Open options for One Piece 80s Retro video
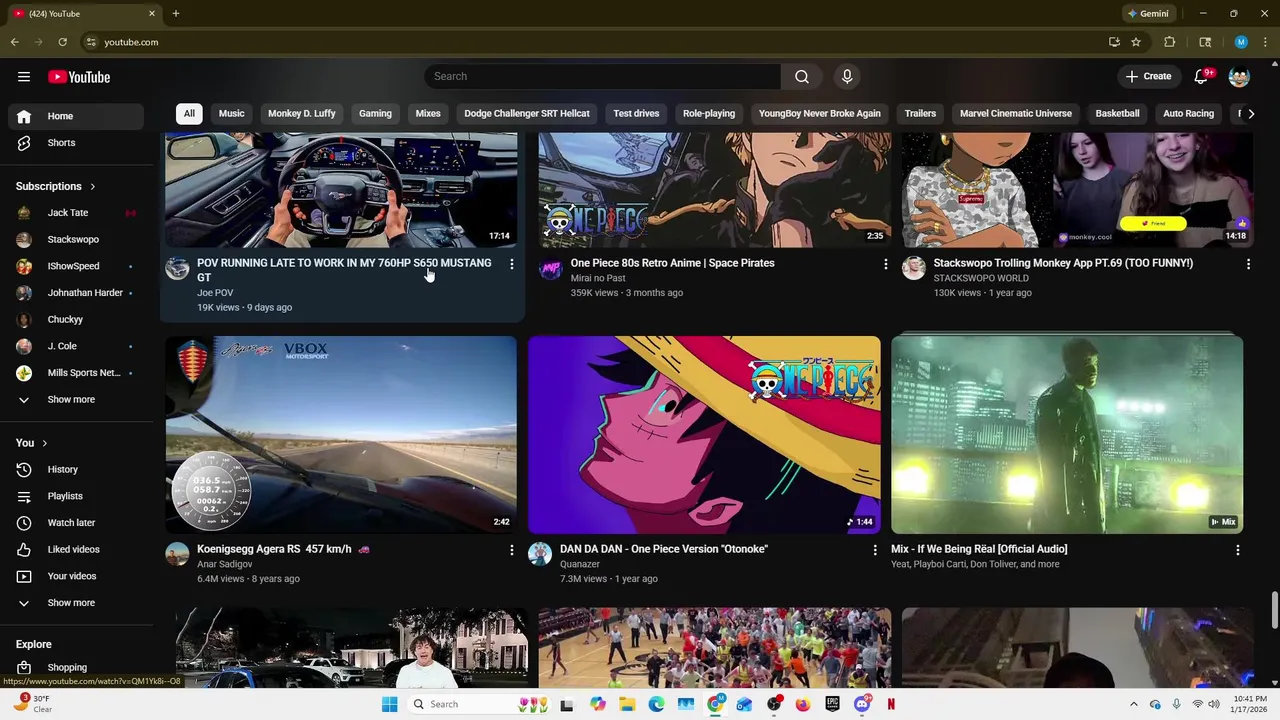Screen dimensions: 1280x720 pos(885,264)
